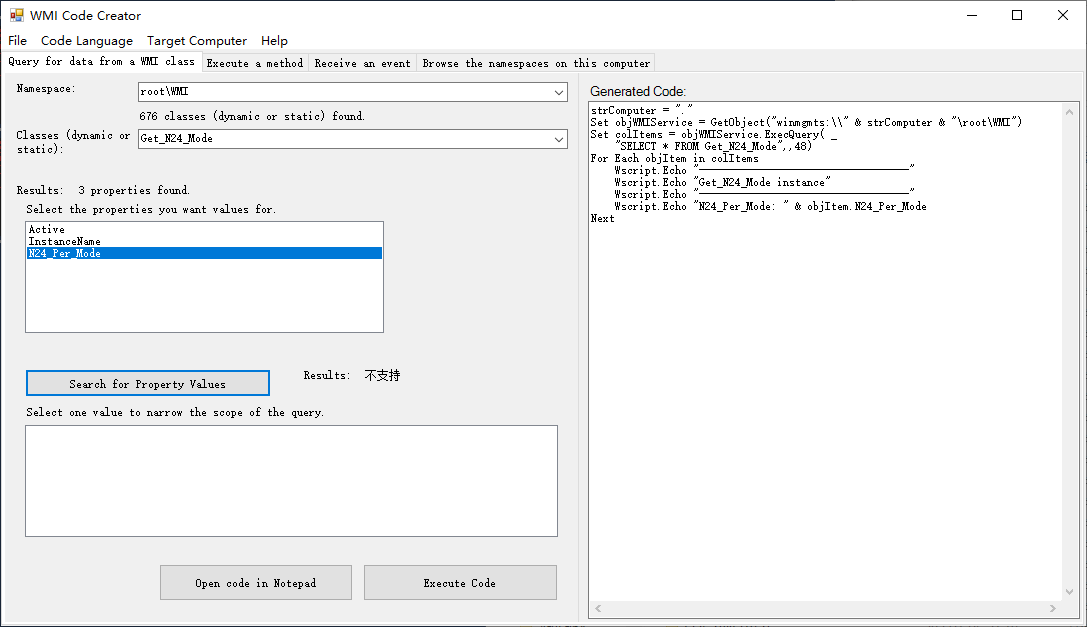Viewport: 1087px width, 627px height.
Task: Click the WMI Code Creator title bar icon
Action: click(19, 15)
